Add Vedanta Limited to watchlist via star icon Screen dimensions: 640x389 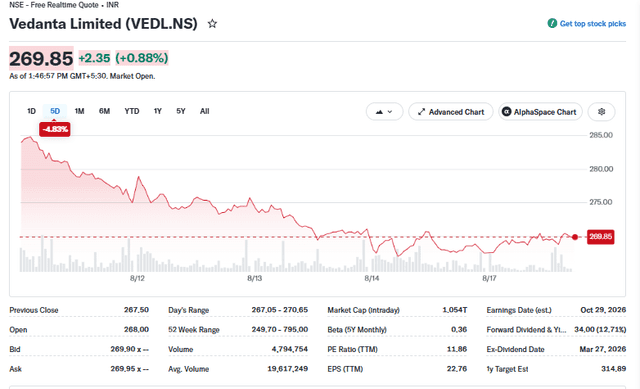[212, 24]
